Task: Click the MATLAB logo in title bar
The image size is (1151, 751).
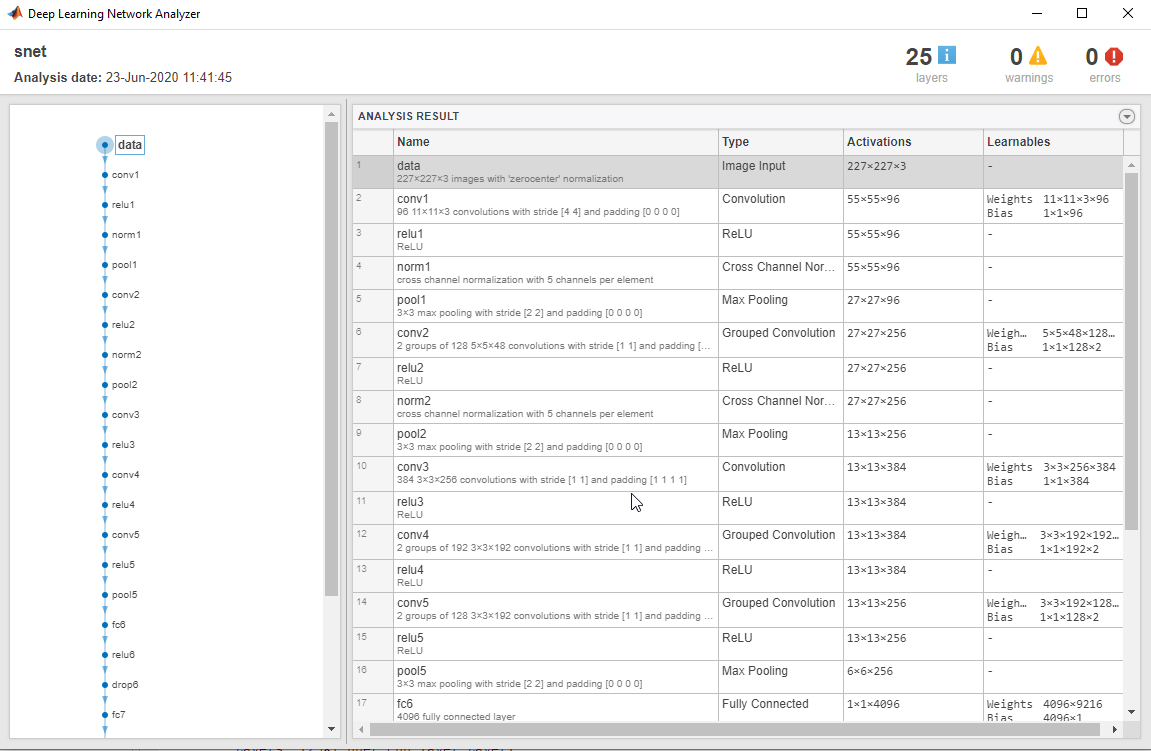Action: pyautogui.click(x=14, y=14)
